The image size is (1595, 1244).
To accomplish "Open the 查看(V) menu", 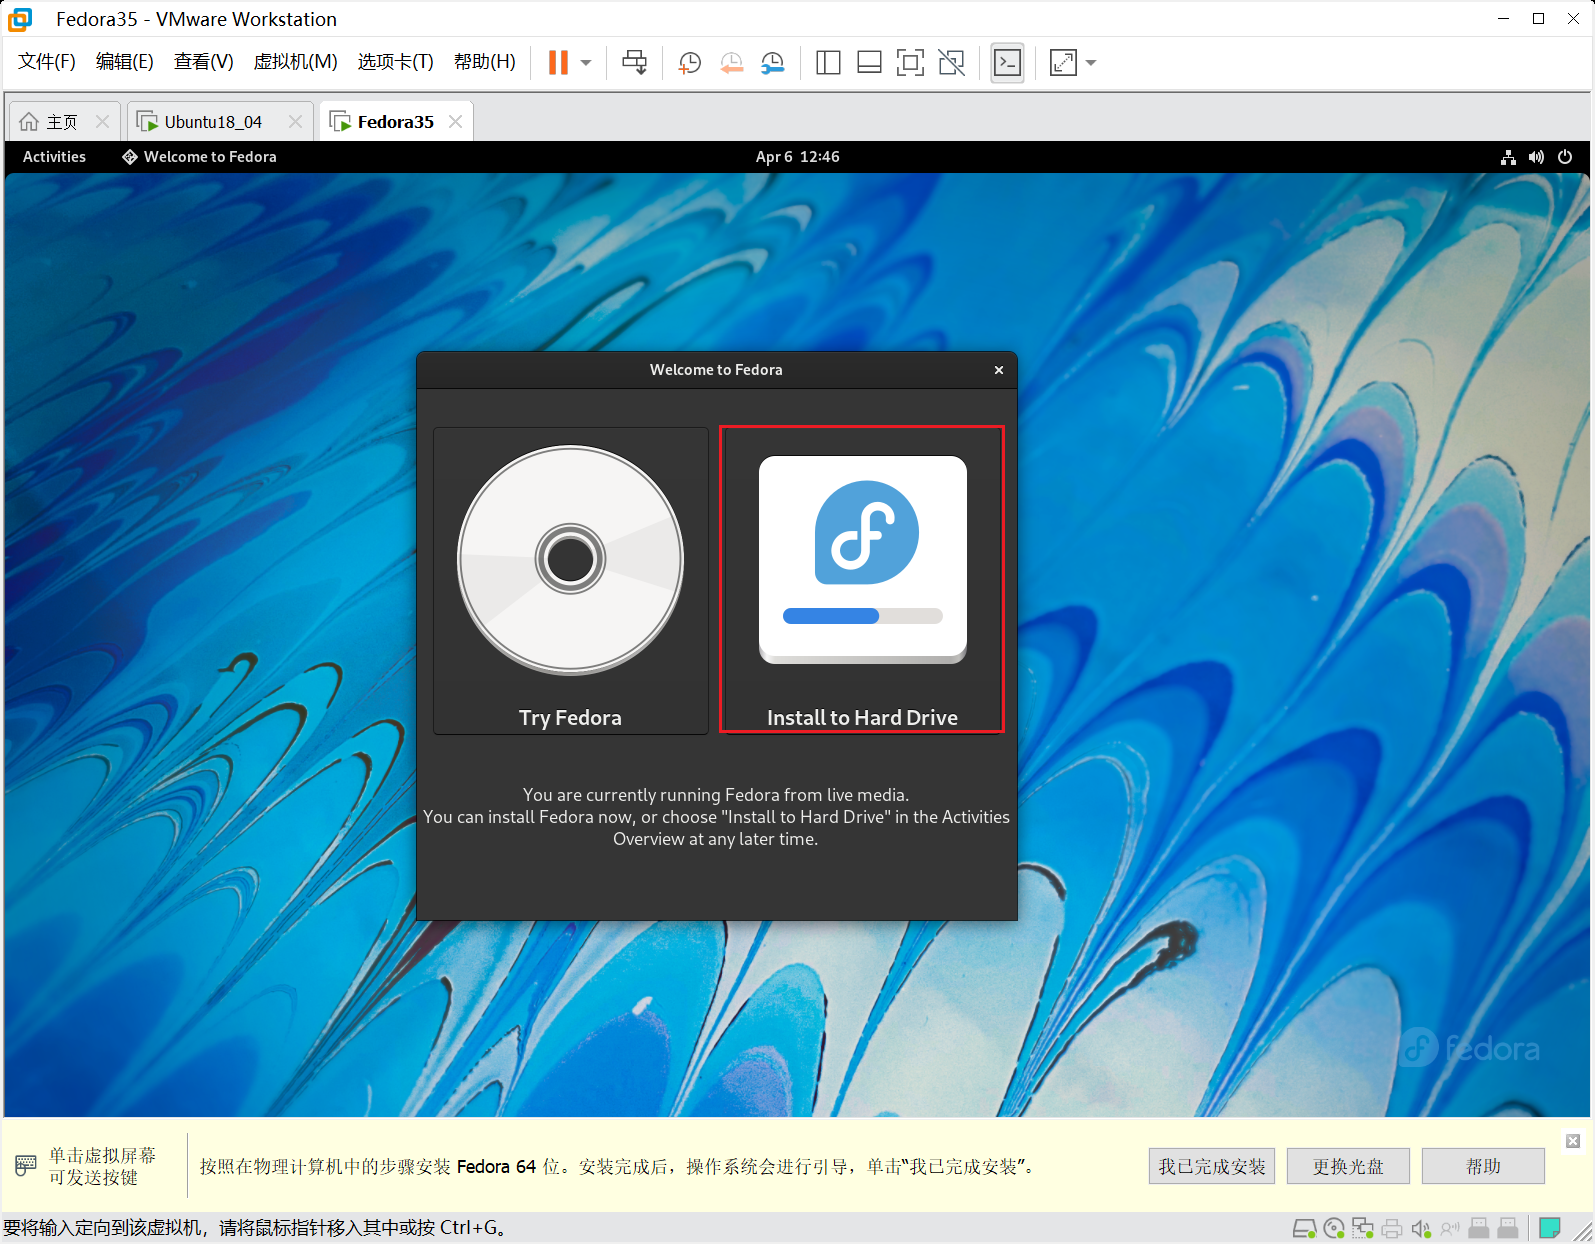I will (x=203, y=62).
